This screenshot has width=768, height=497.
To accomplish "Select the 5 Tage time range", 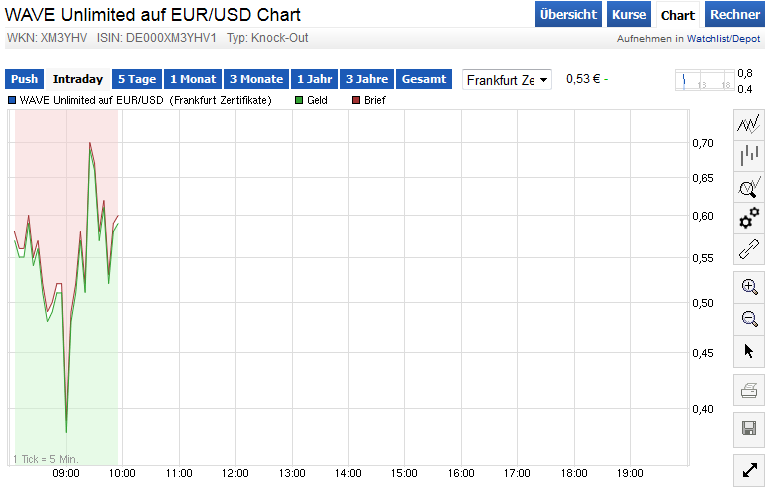I will click(x=136, y=79).
